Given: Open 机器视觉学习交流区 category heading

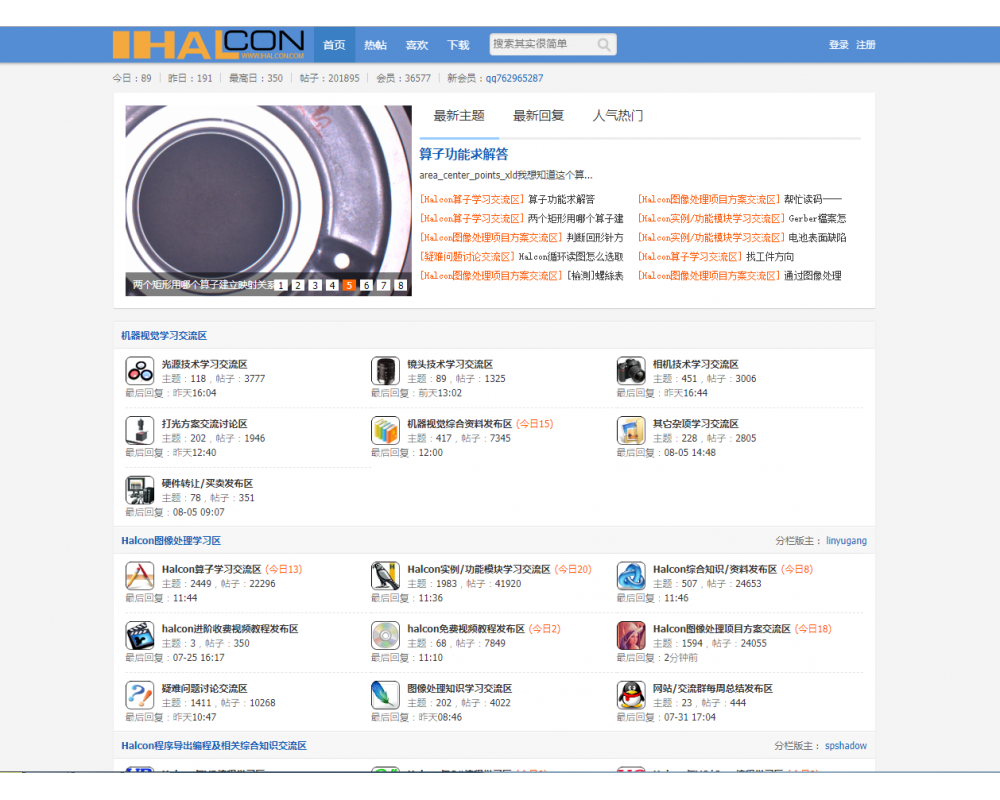Looking at the screenshot, I should (164, 336).
